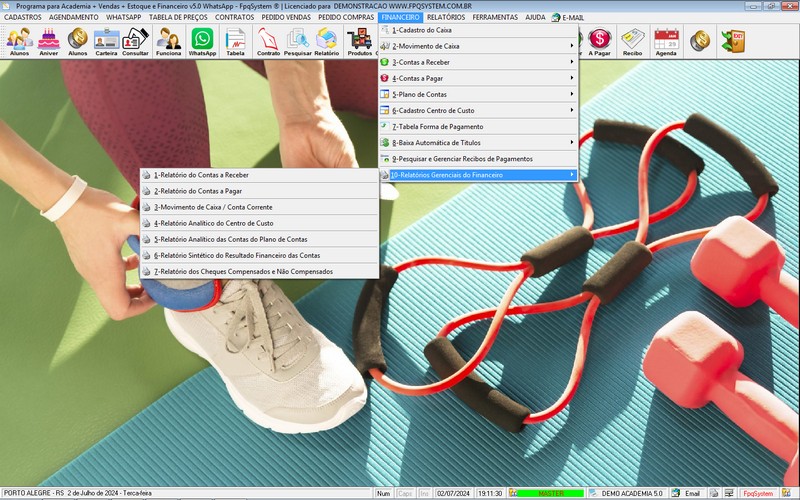Image resolution: width=800 pixels, height=500 pixels.
Task: Open the RELATÓRIOS menu
Action: (x=446, y=17)
